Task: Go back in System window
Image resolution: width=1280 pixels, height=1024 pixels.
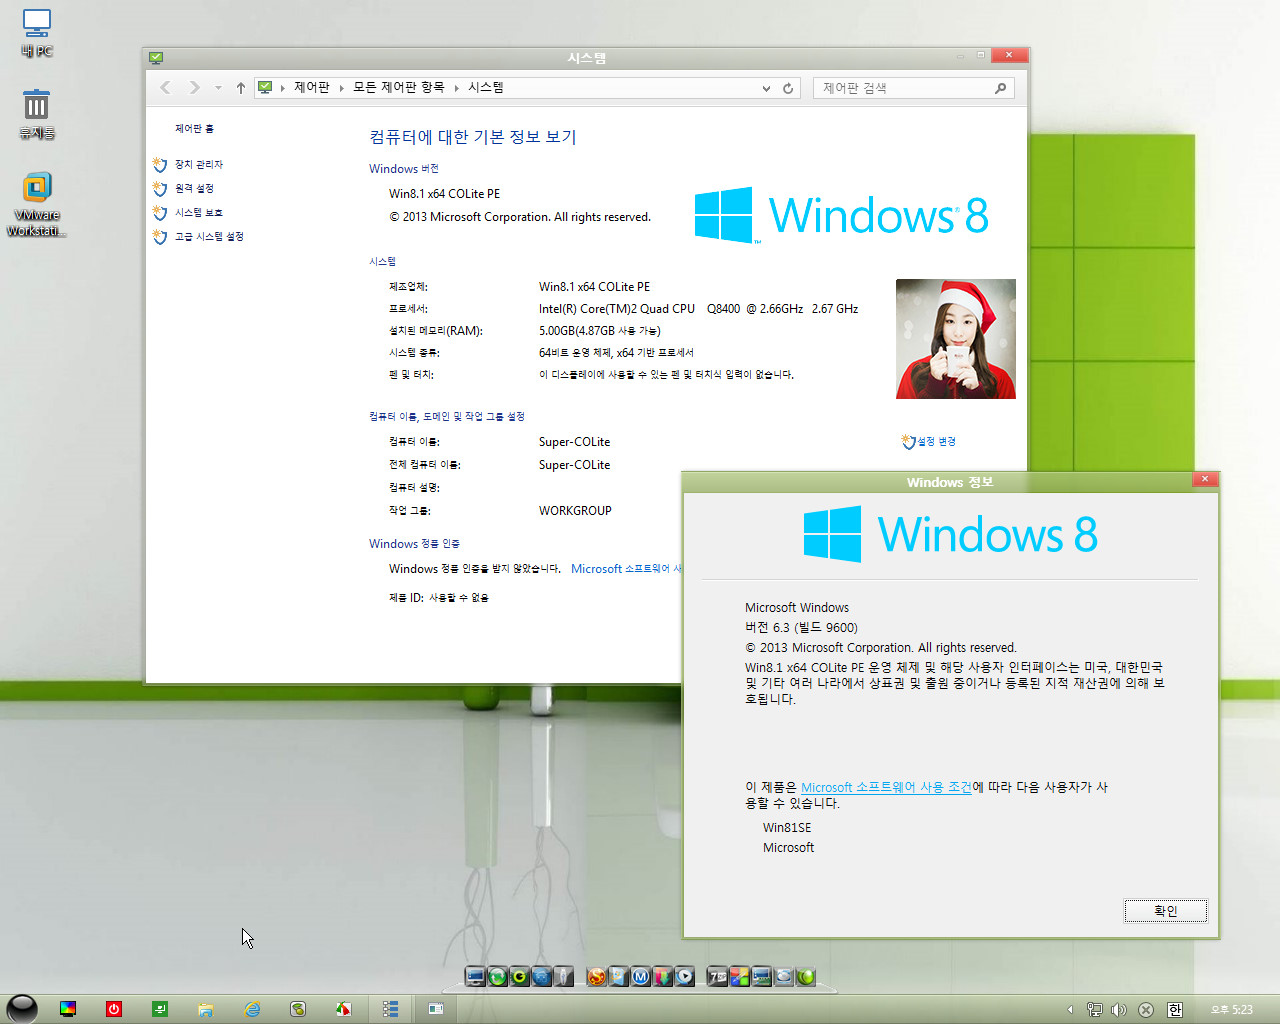Action: click(x=166, y=88)
